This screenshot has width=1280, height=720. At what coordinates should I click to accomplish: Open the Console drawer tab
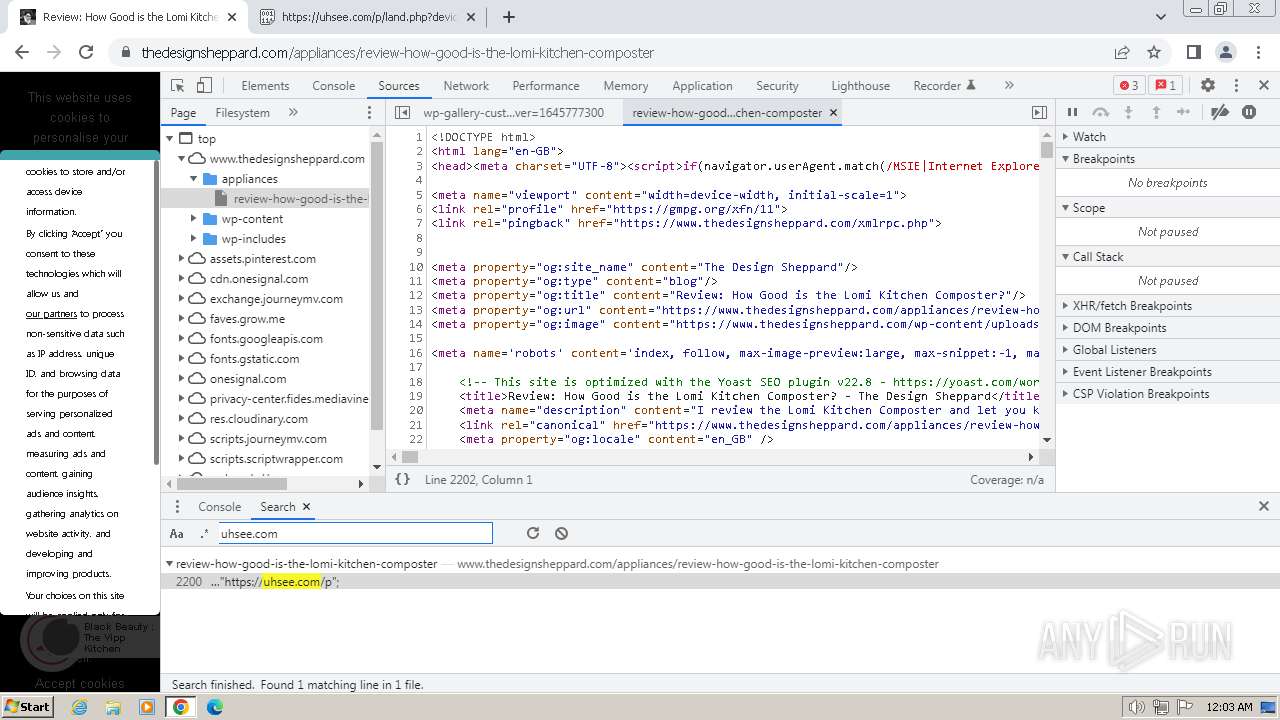point(220,507)
